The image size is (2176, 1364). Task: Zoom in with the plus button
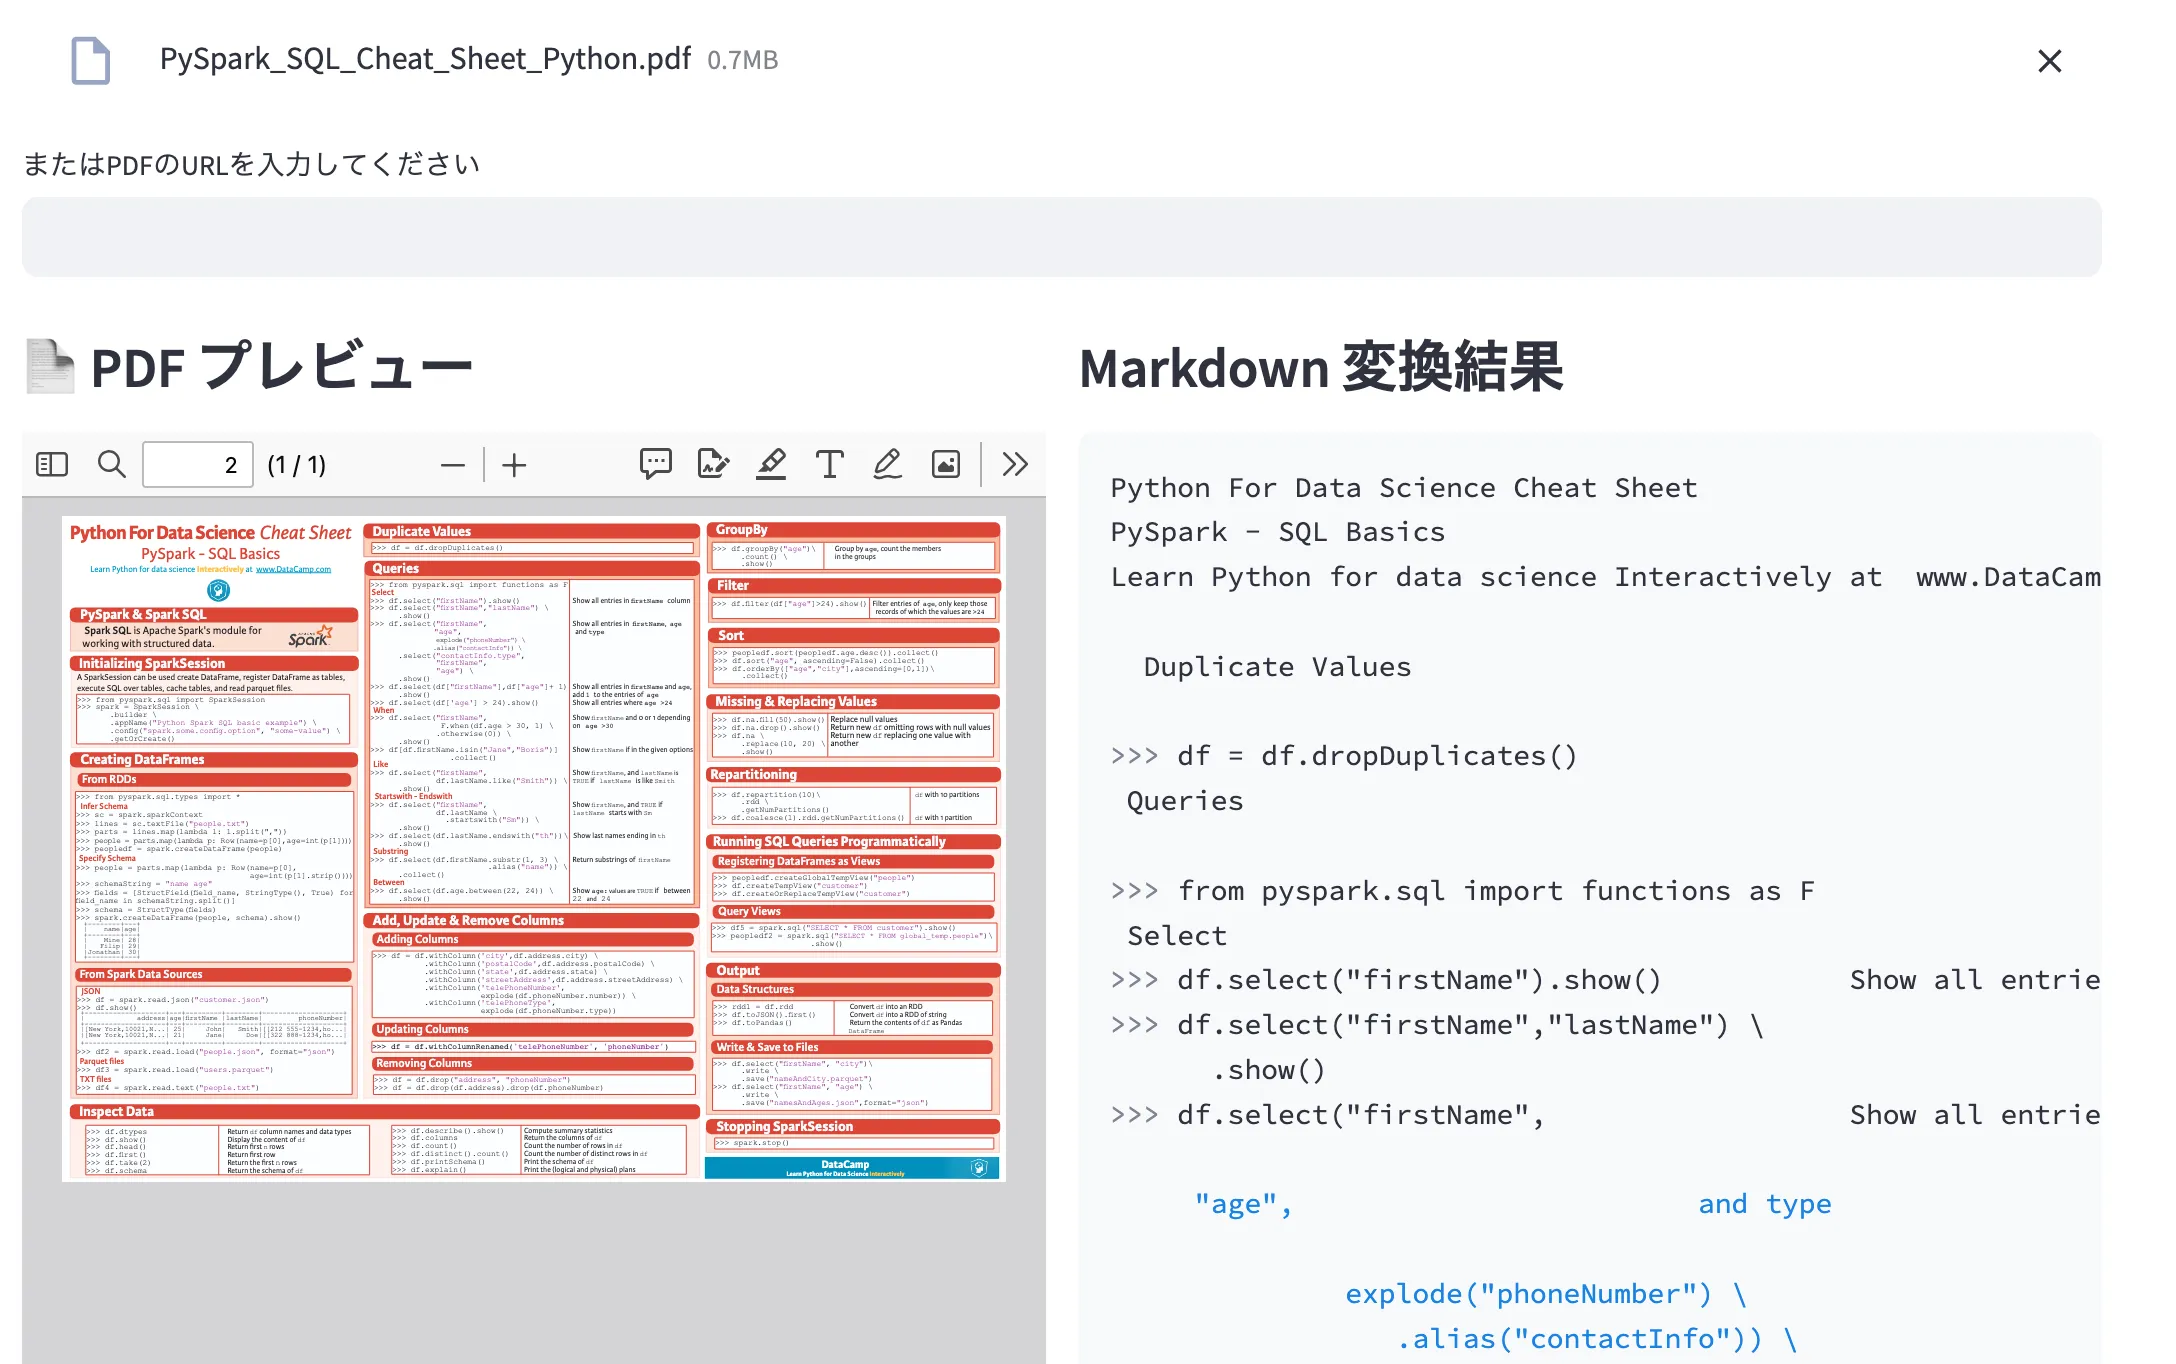(x=514, y=465)
